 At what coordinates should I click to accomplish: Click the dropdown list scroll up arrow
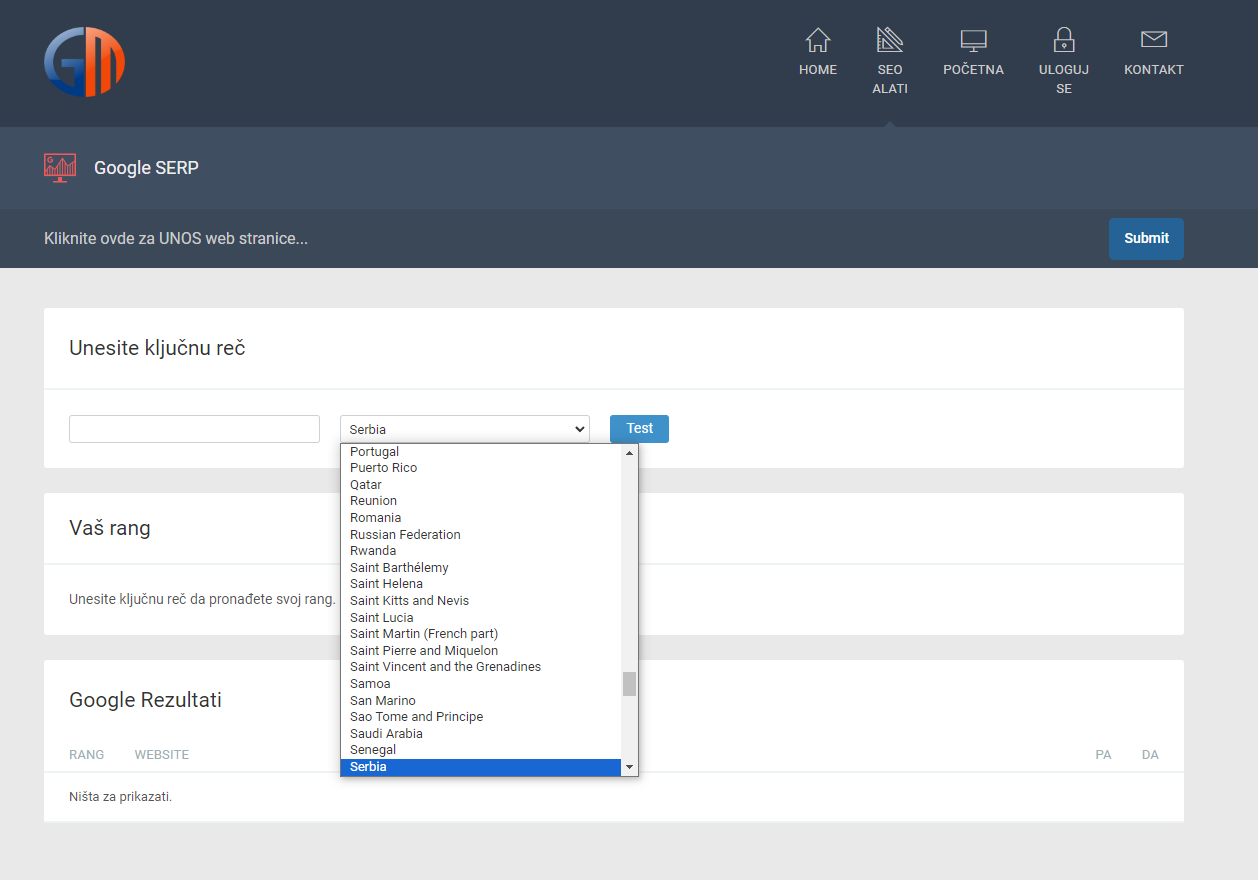click(x=629, y=453)
